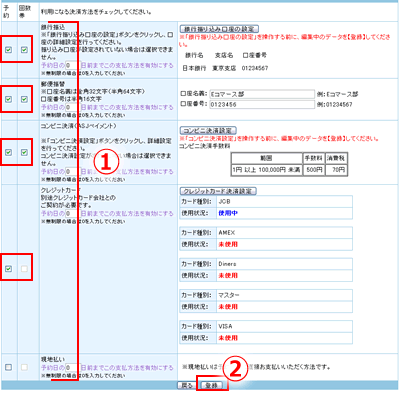Click 未使用 status for VISA card

pyautogui.click(x=228, y=338)
